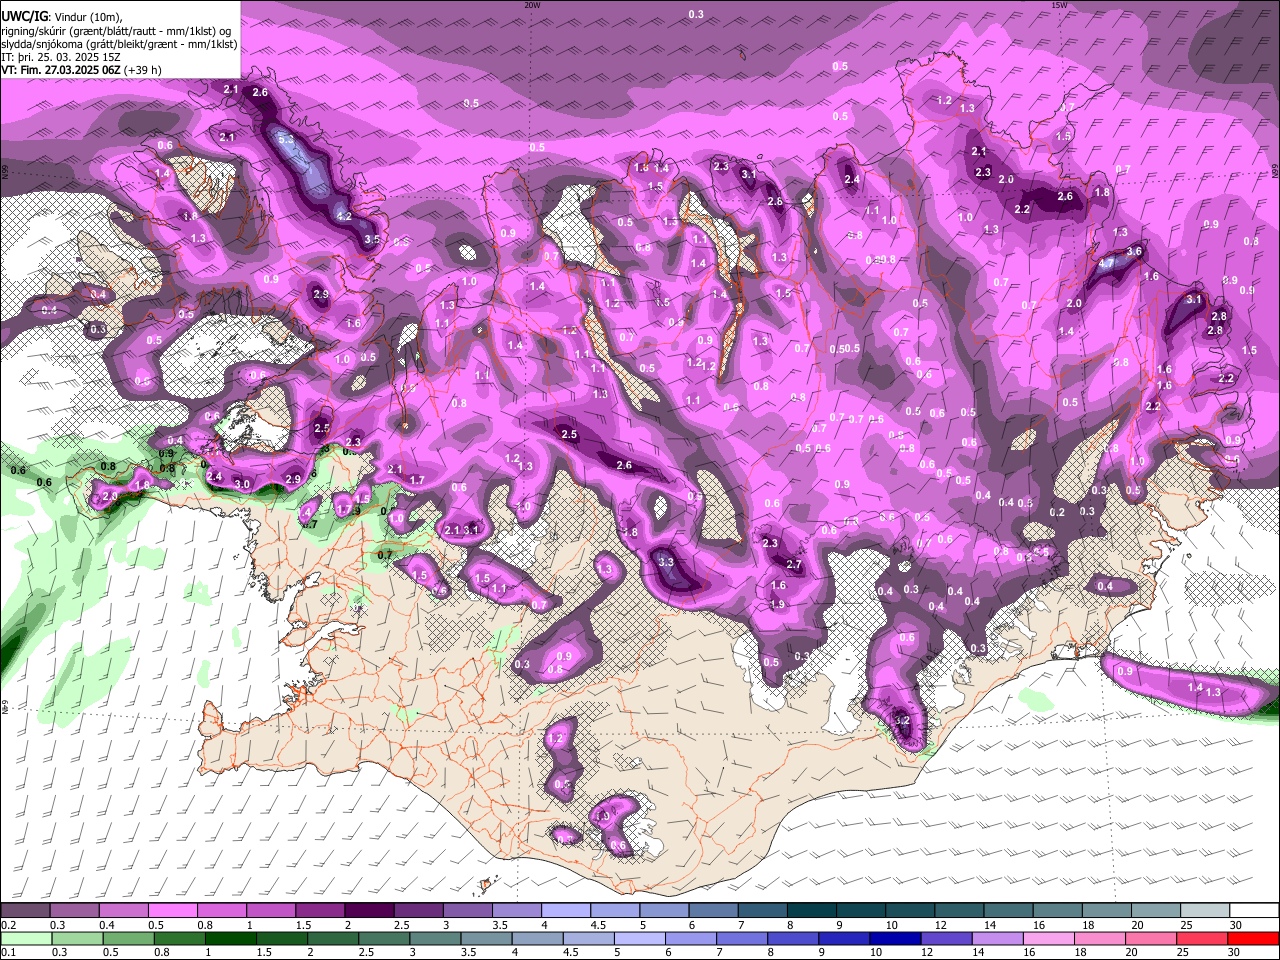
Task: Select the palest green 0.1–0.3 rain legend swatch
Action: click(x=25, y=939)
